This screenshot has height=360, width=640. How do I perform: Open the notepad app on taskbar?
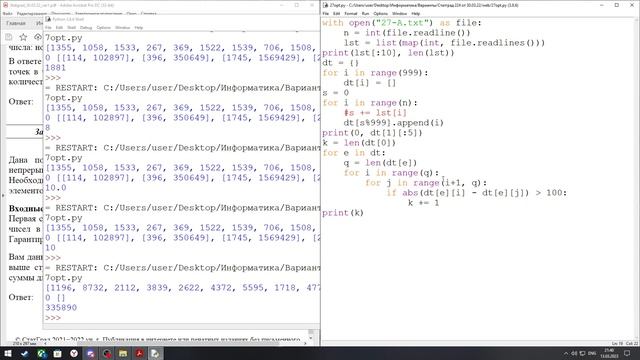(x=58, y=353)
